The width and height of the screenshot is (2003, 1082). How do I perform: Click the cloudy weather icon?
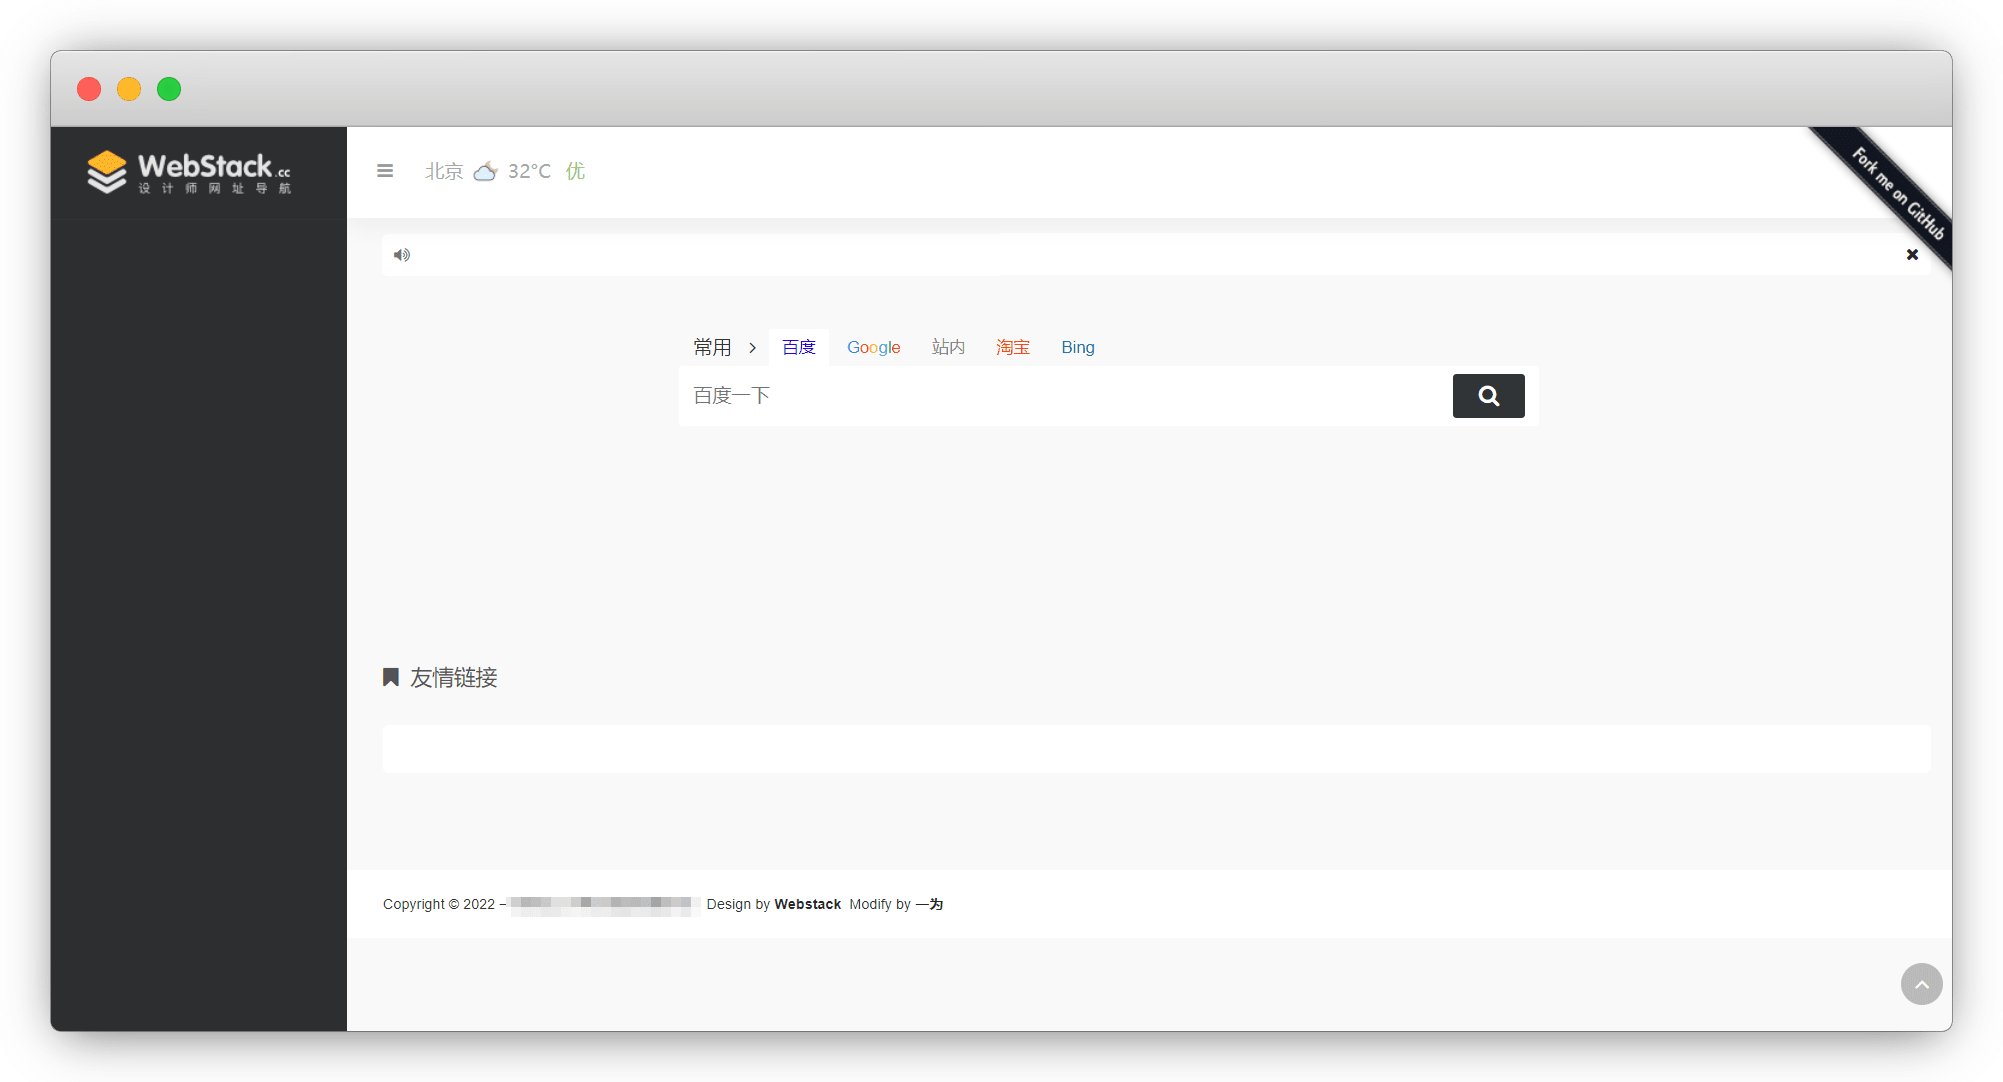click(485, 171)
